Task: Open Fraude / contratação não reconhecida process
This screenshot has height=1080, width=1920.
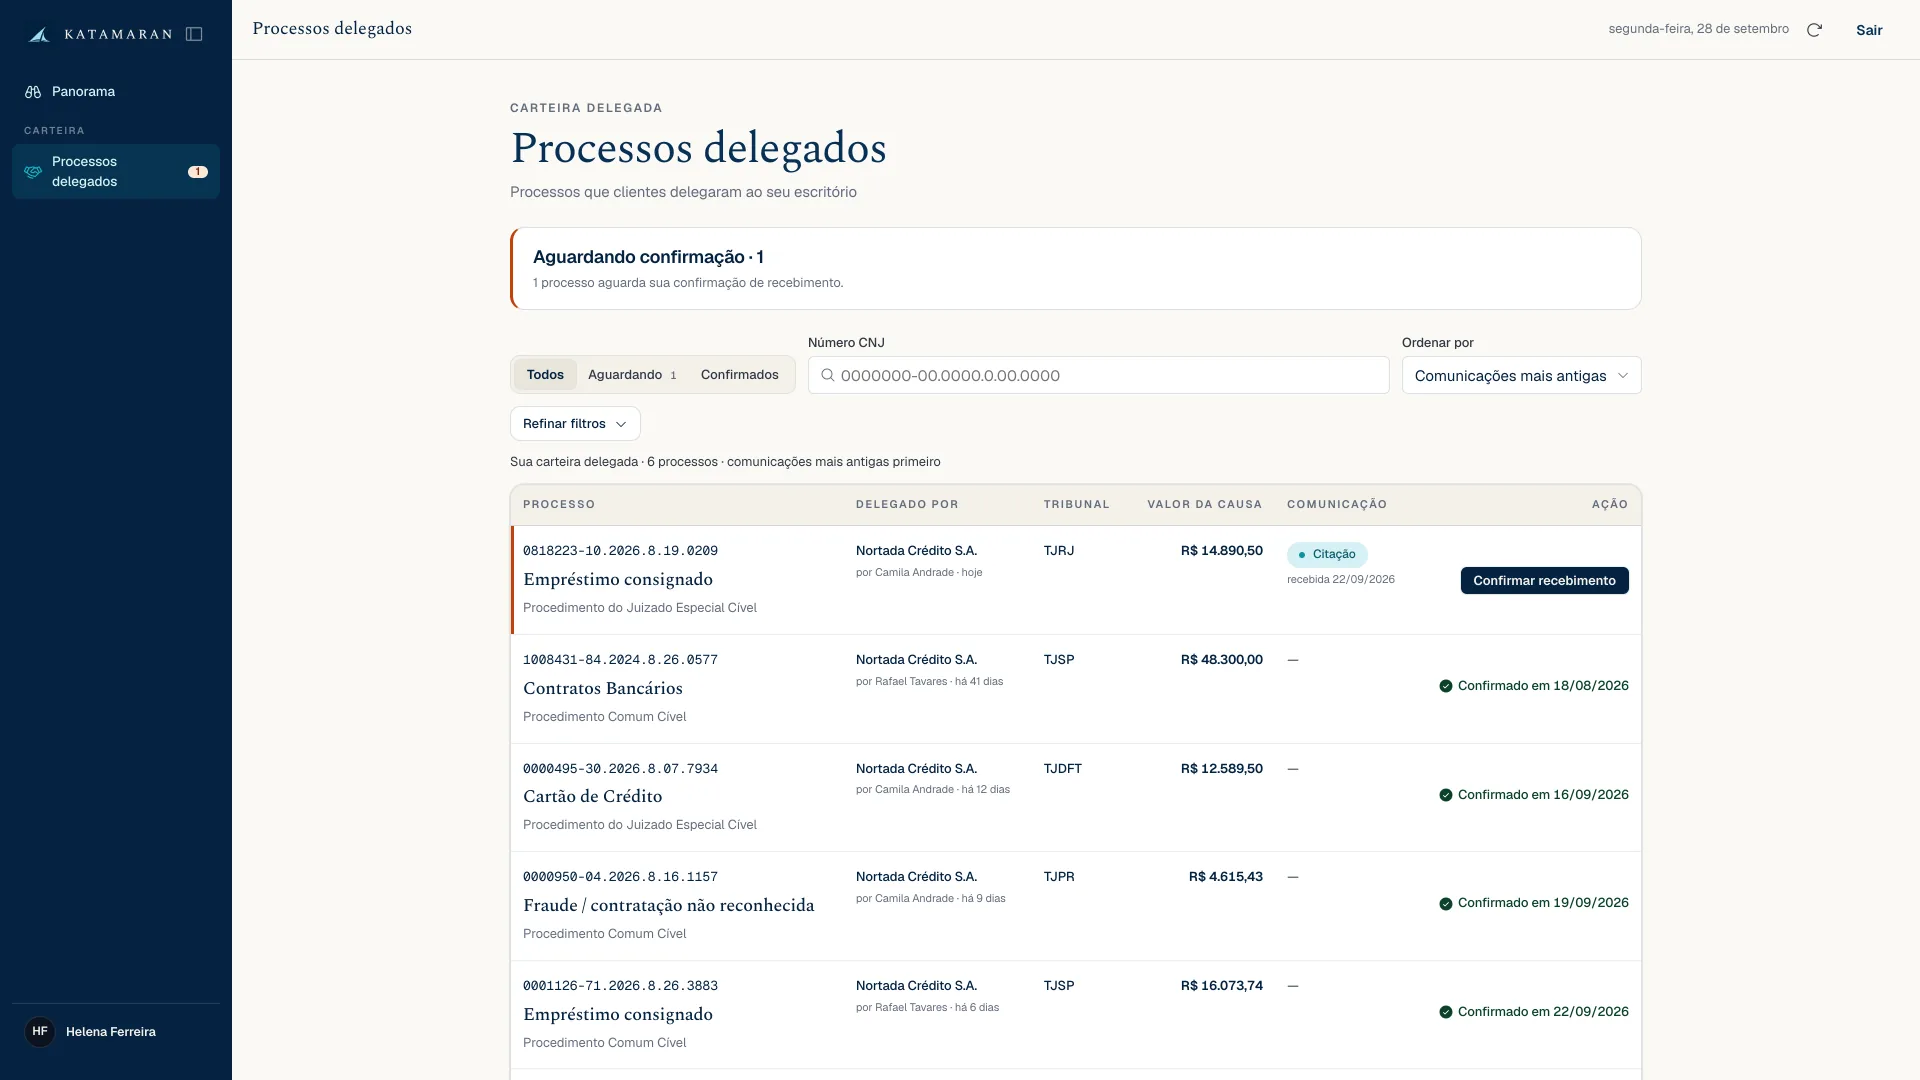Action: point(669,906)
